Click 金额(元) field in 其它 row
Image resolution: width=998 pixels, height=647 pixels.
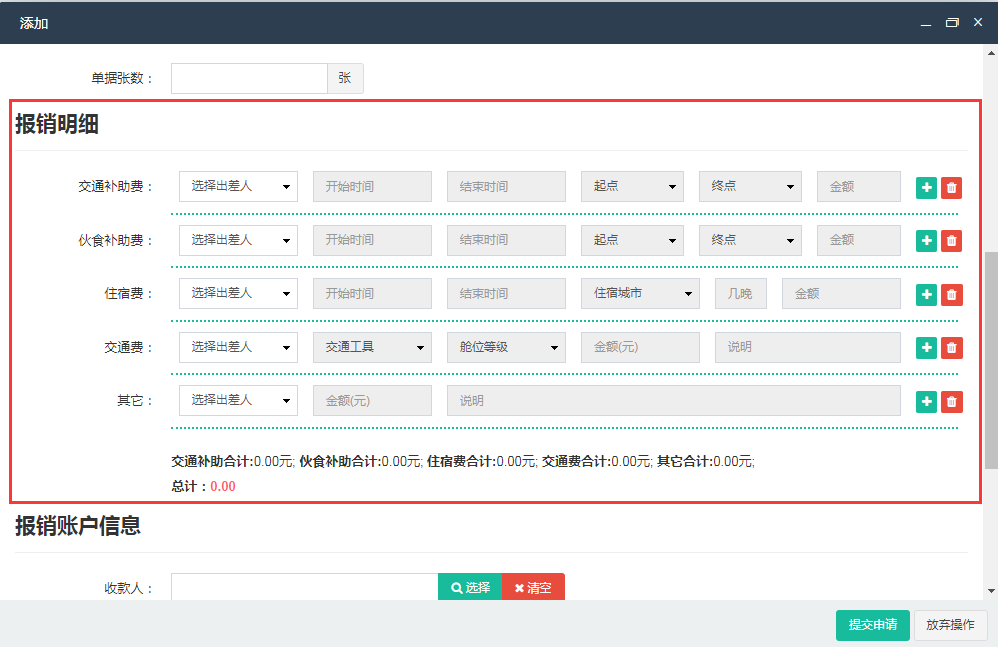[x=372, y=400]
